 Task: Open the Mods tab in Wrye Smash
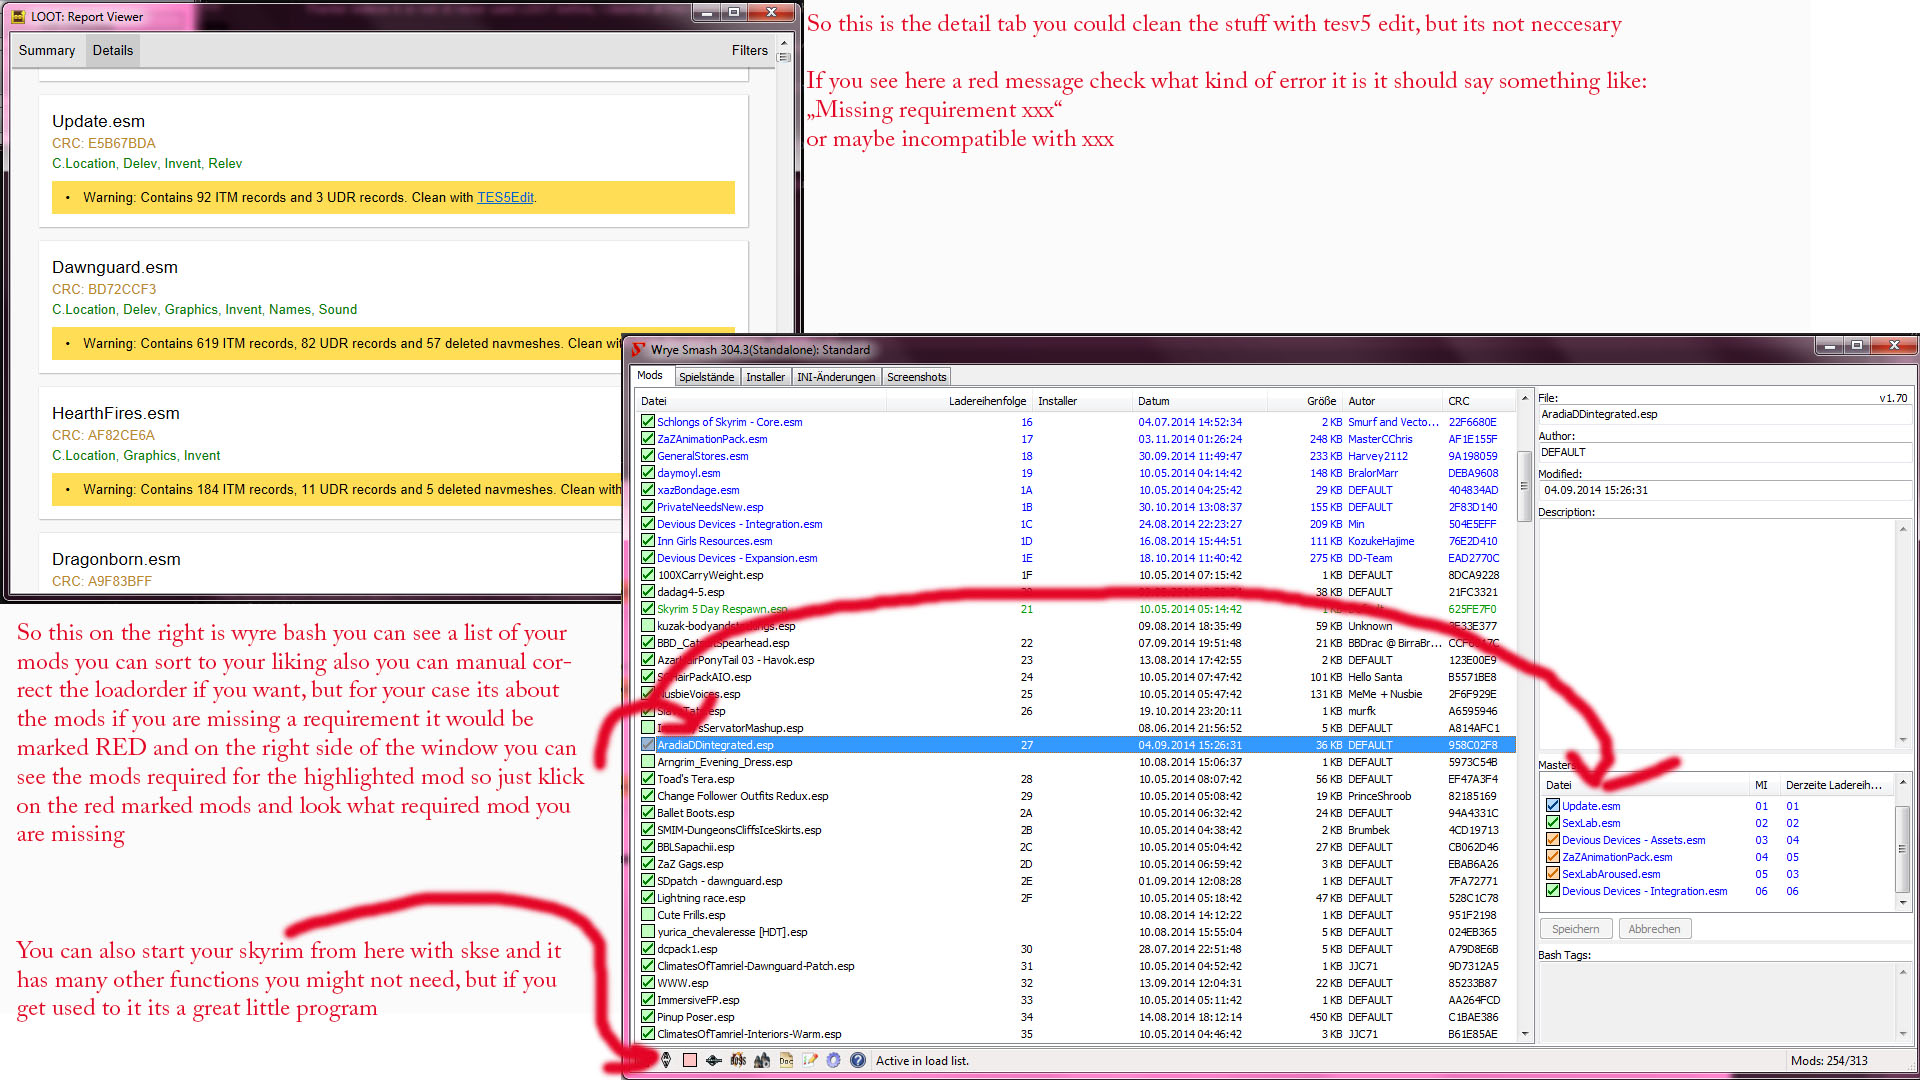coord(650,376)
